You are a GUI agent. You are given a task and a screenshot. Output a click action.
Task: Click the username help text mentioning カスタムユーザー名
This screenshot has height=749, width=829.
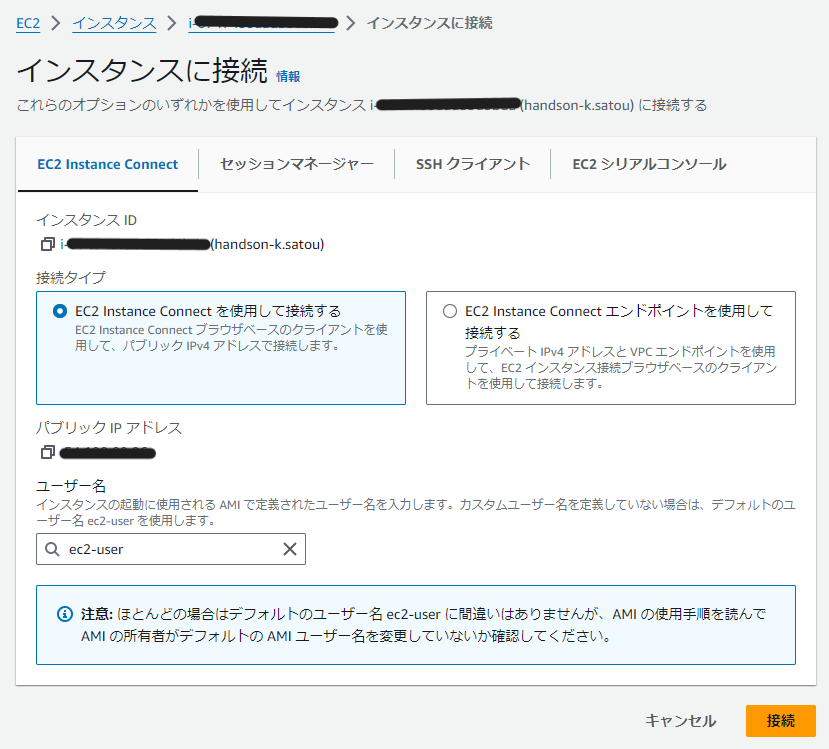click(416, 512)
